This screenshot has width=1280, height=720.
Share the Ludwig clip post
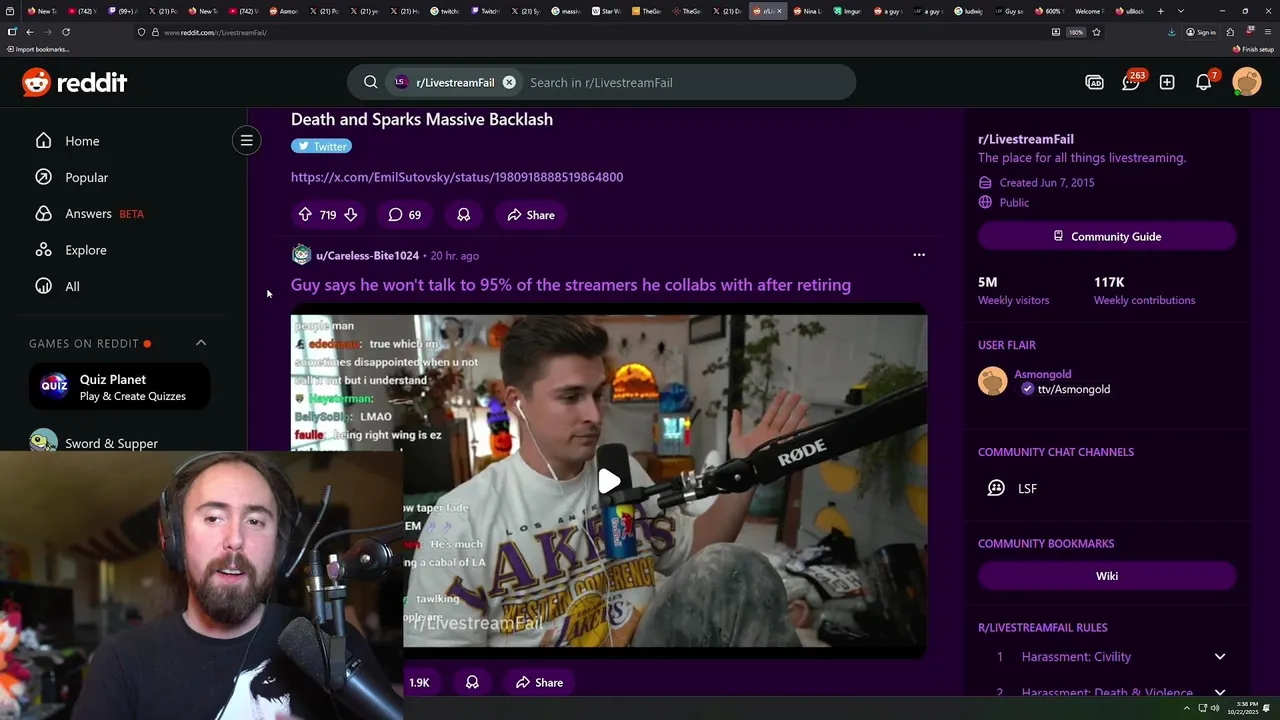click(x=539, y=683)
